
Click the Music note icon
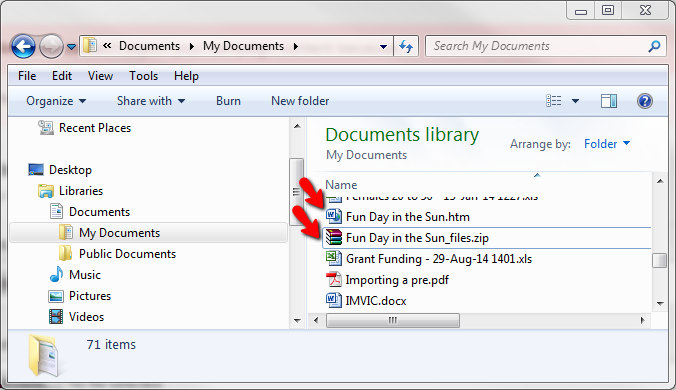[56, 275]
